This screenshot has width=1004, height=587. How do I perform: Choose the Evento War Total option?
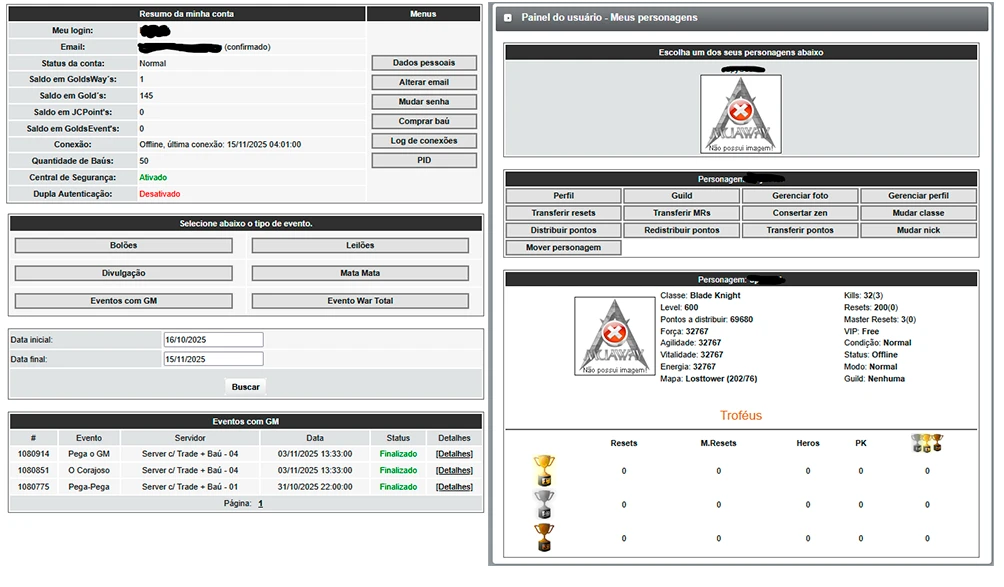(360, 301)
